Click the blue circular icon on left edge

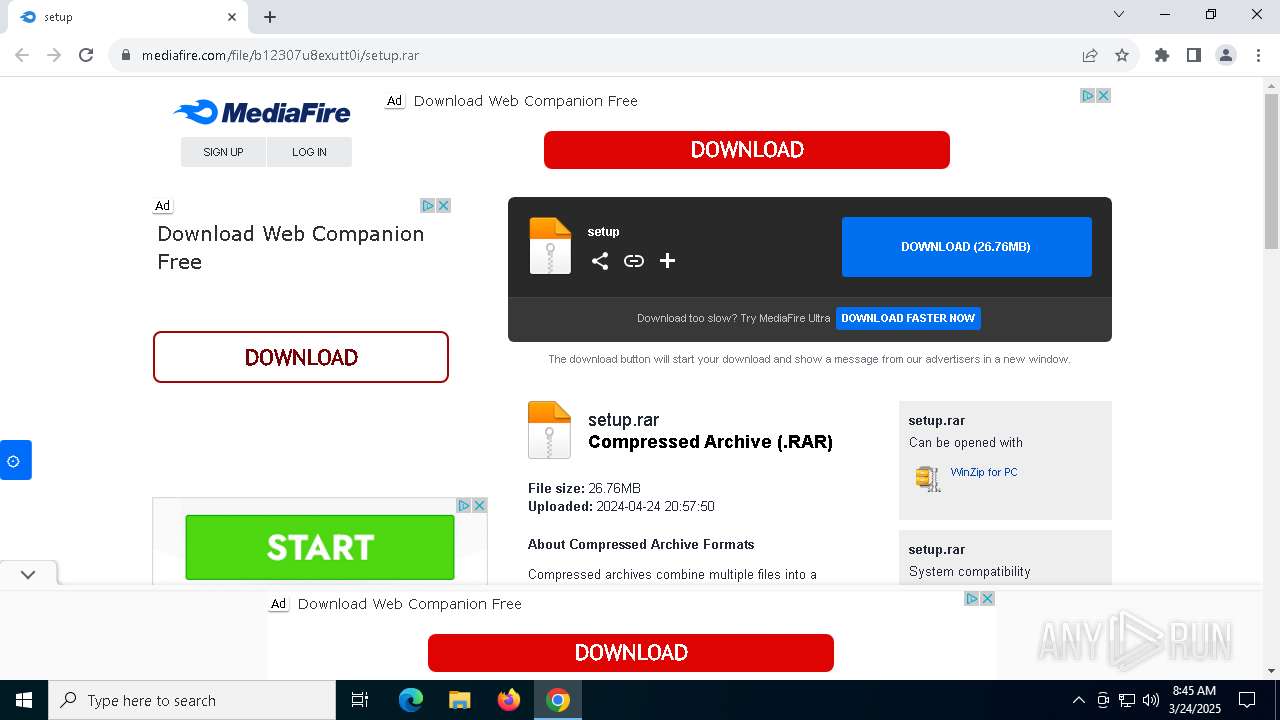click(x=15, y=460)
